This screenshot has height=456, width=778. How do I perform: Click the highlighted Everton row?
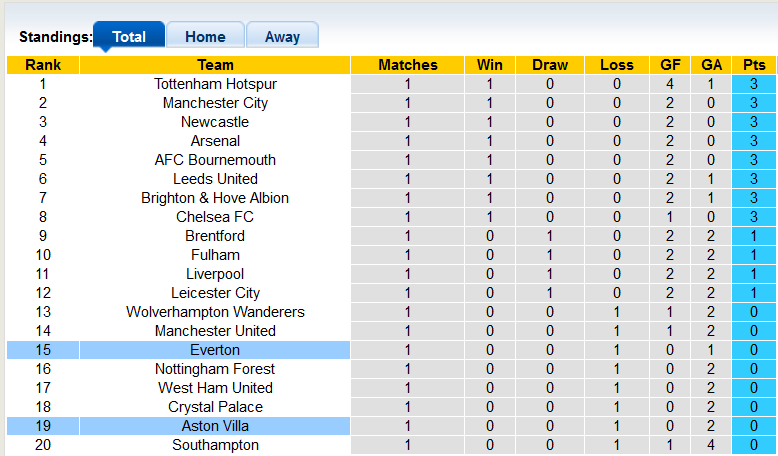(215, 350)
